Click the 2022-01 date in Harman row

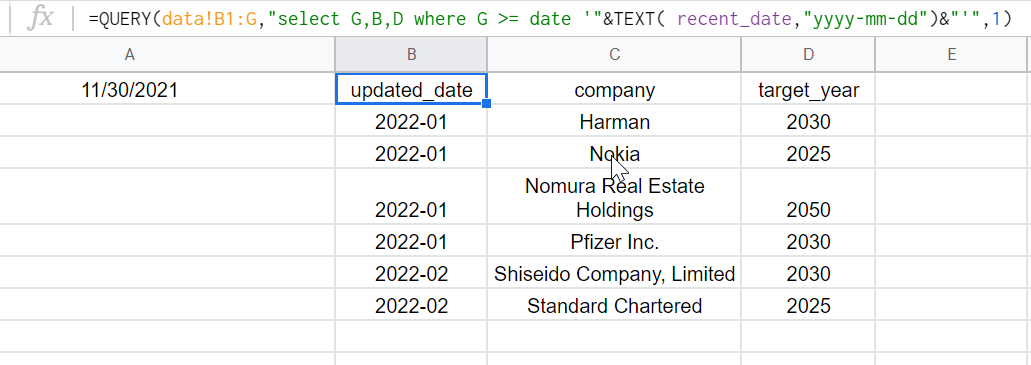(412, 121)
